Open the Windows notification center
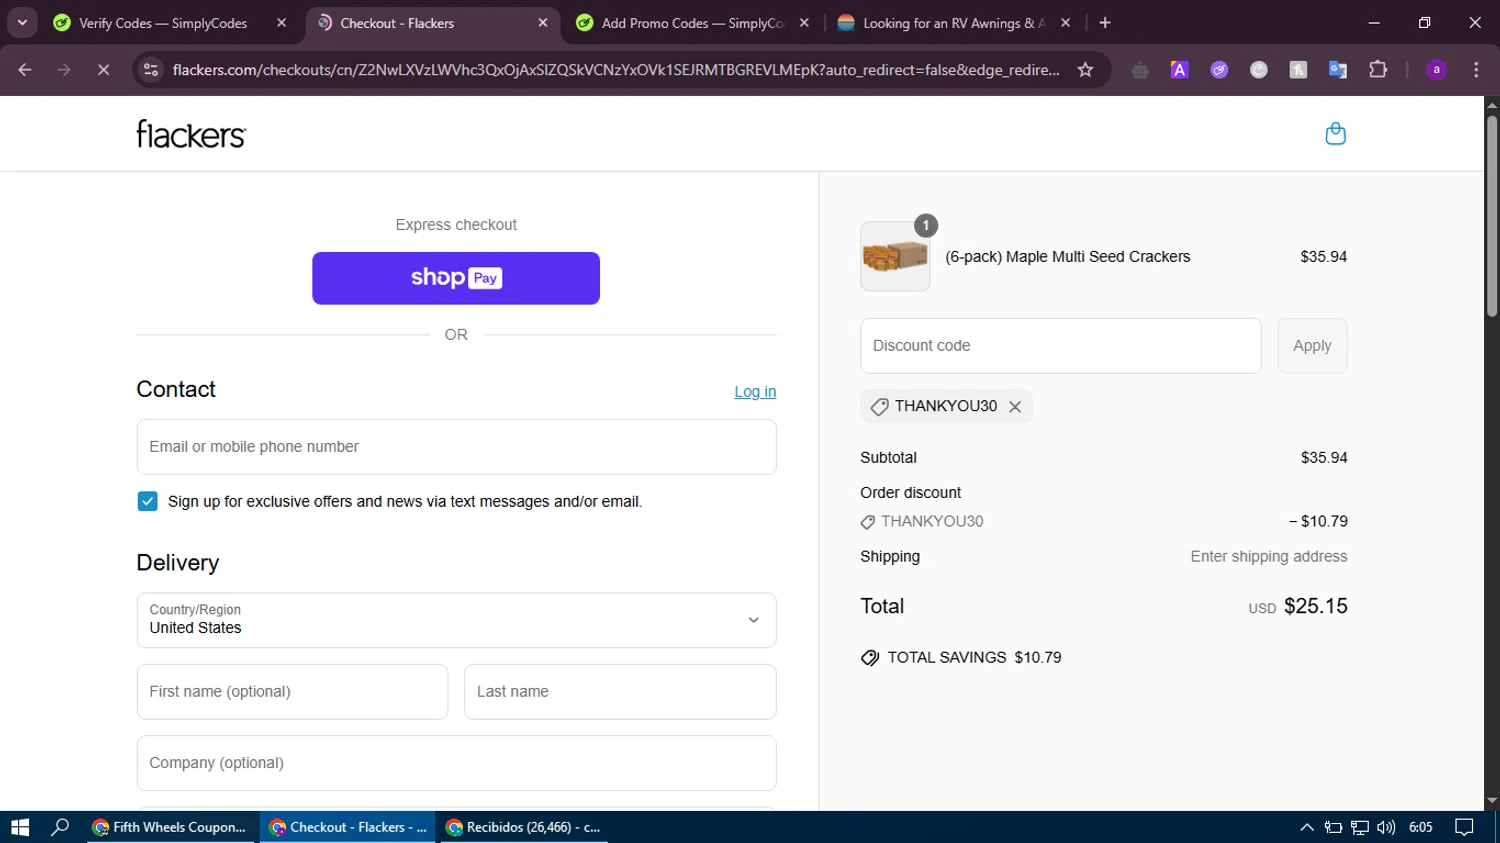The width and height of the screenshot is (1500, 843). coord(1464,827)
